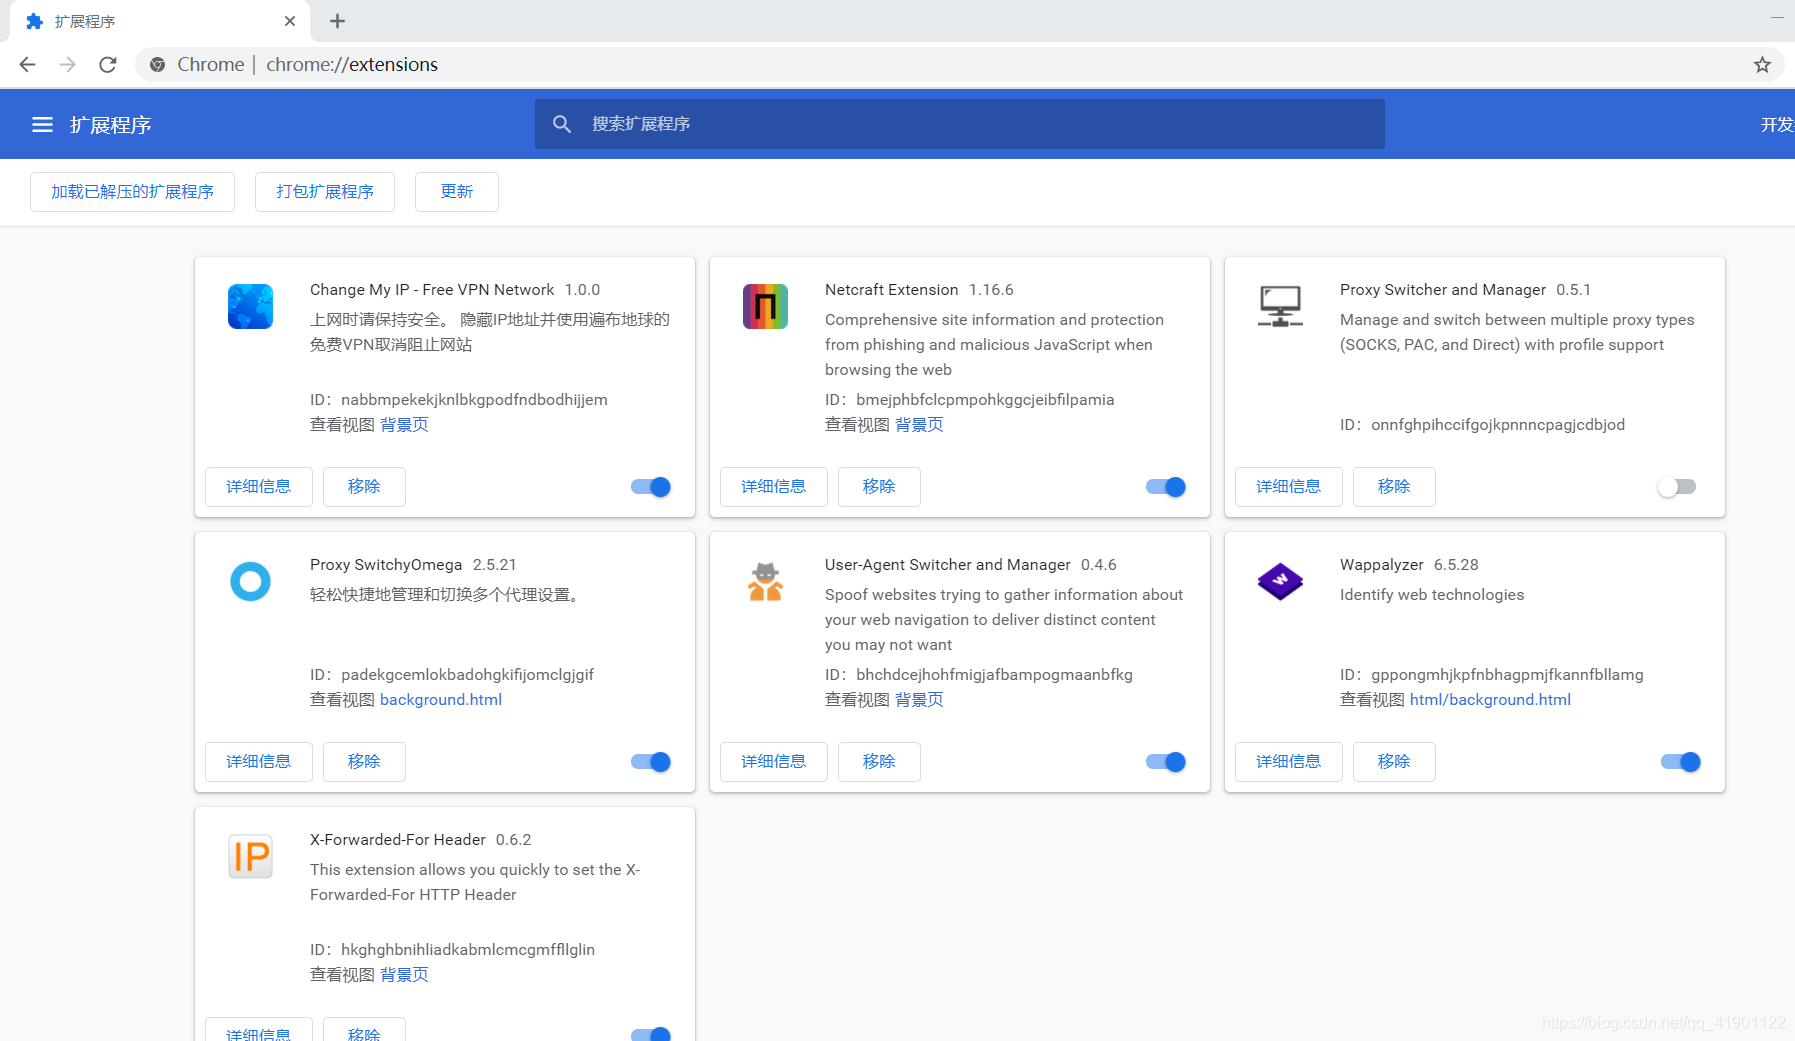Click the Chrome site info icon in address bar
This screenshot has height=1041, width=1795.
coord(157,64)
